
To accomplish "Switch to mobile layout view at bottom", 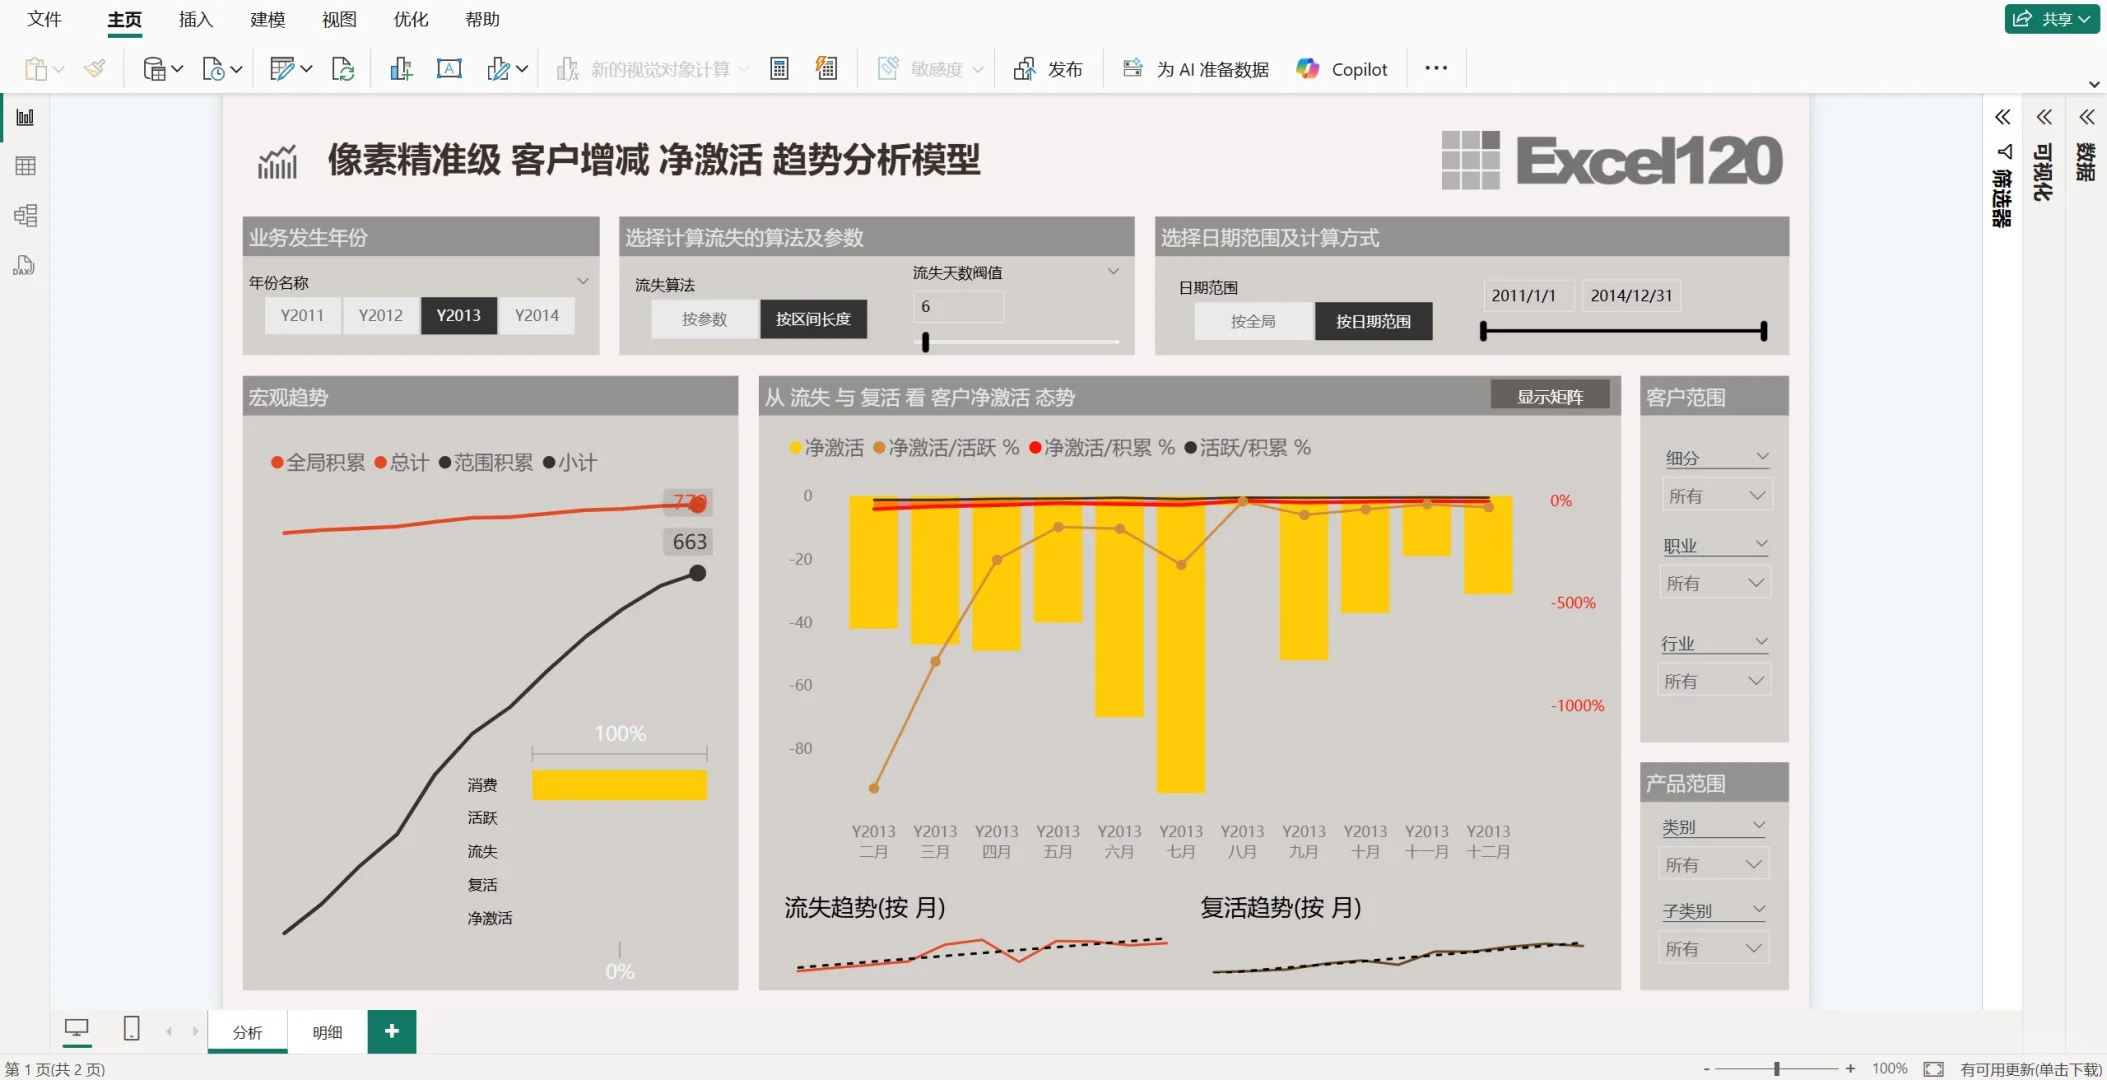I will pyautogui.click(x=130, y=1027).
